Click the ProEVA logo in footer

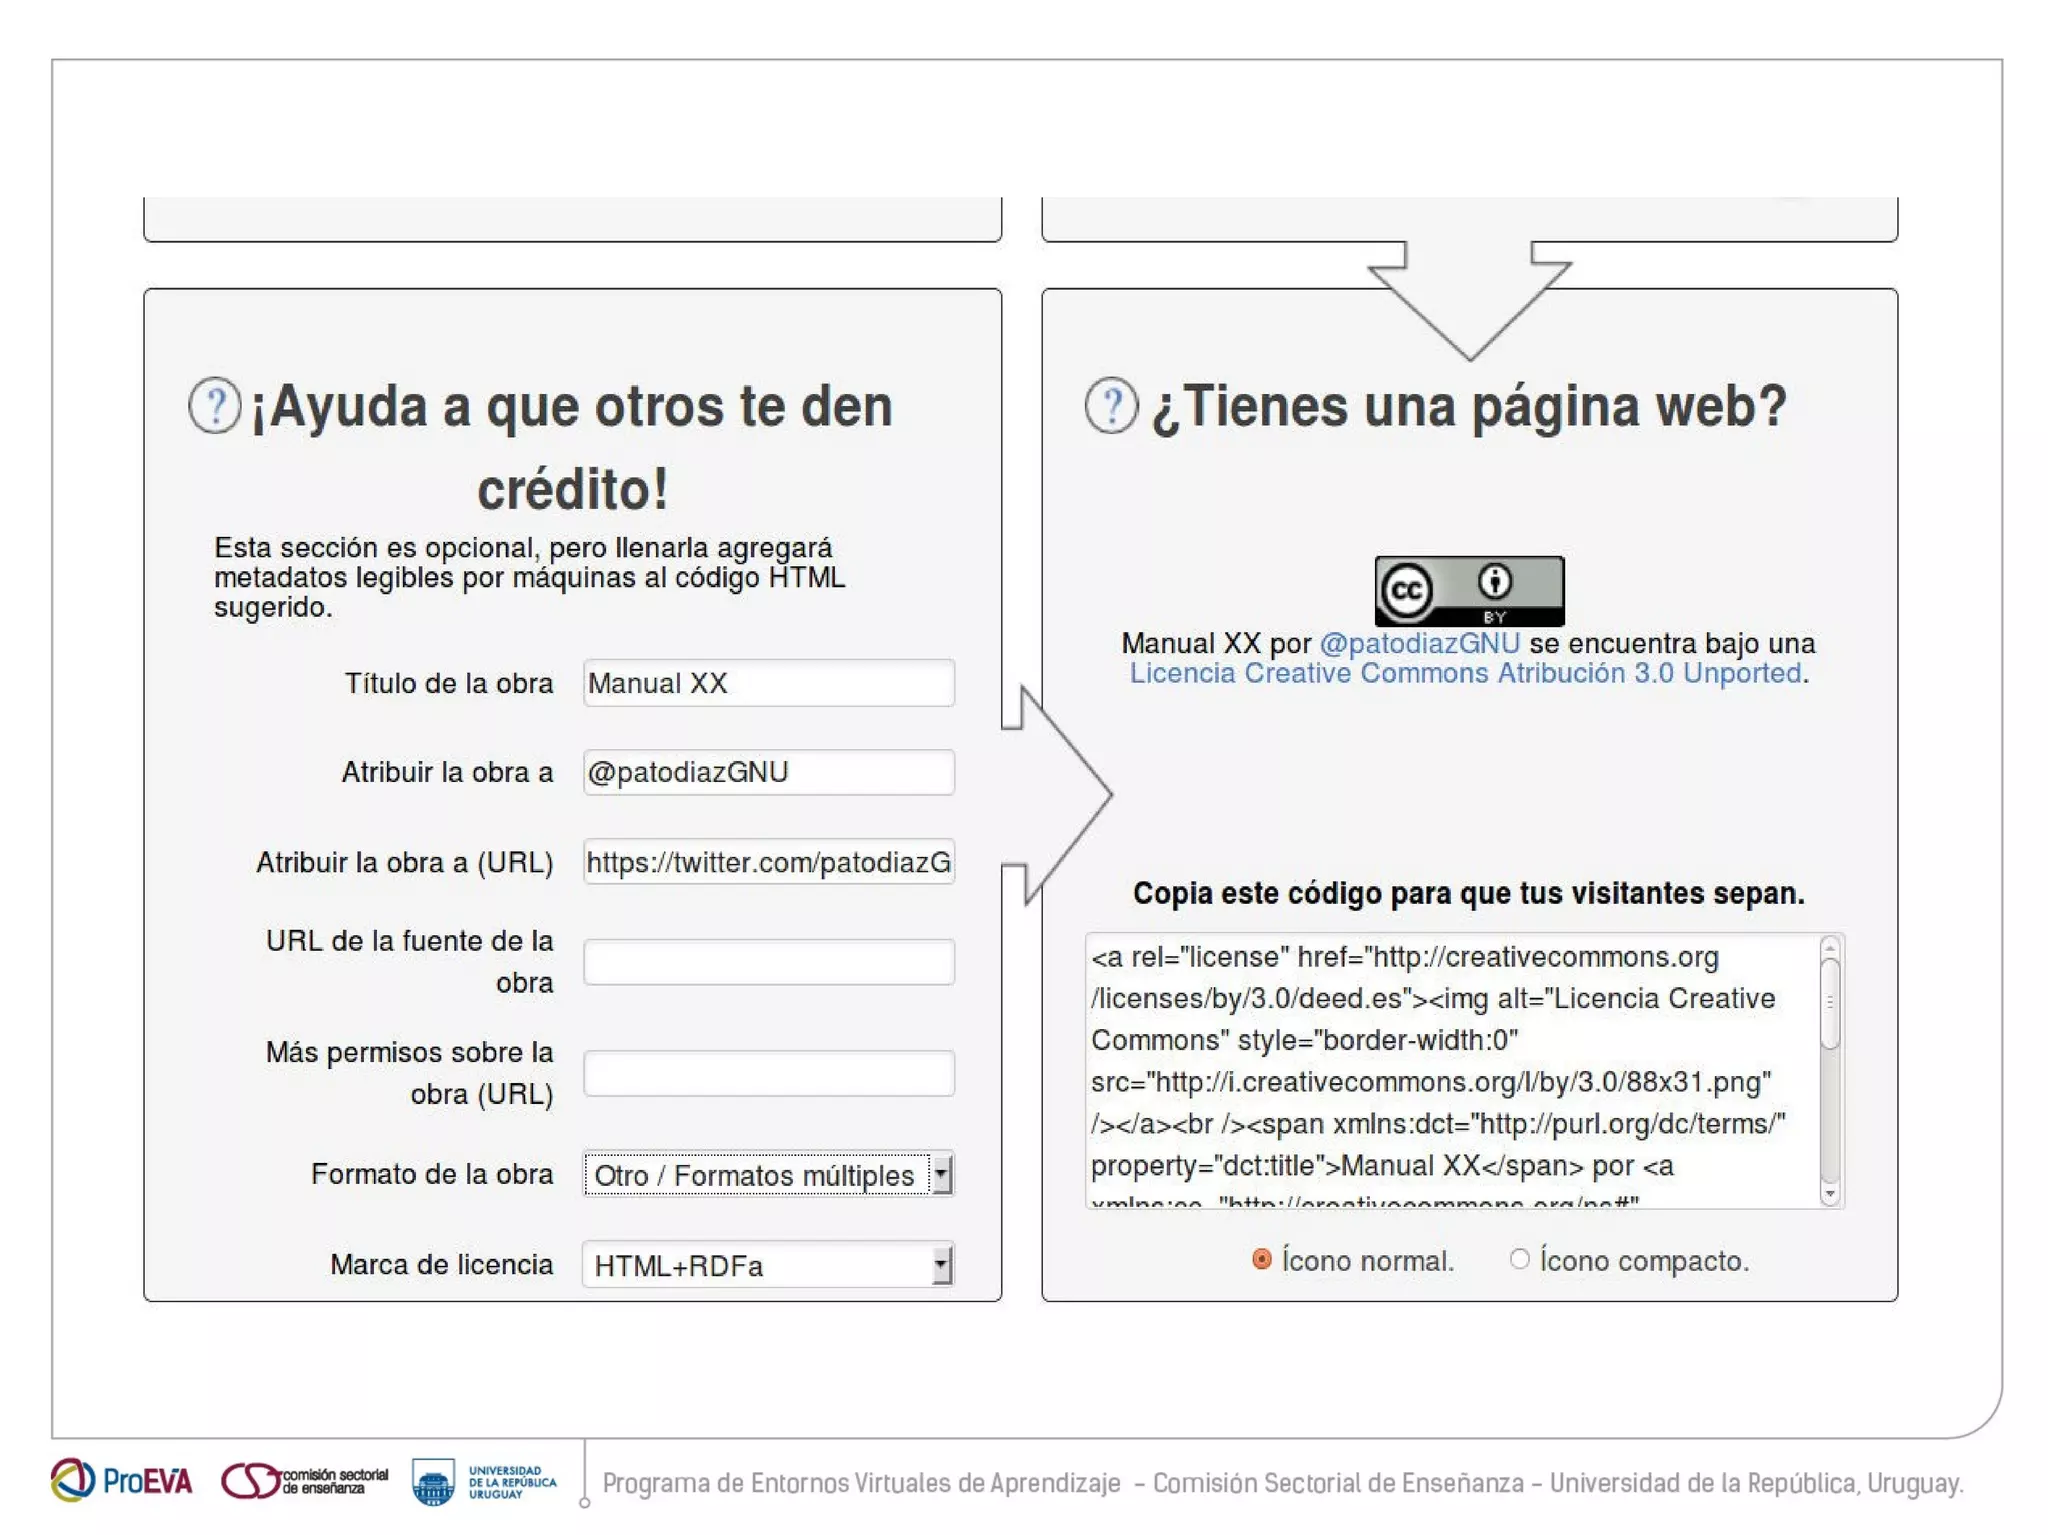pyautogui.click(x=121, y=1480)
